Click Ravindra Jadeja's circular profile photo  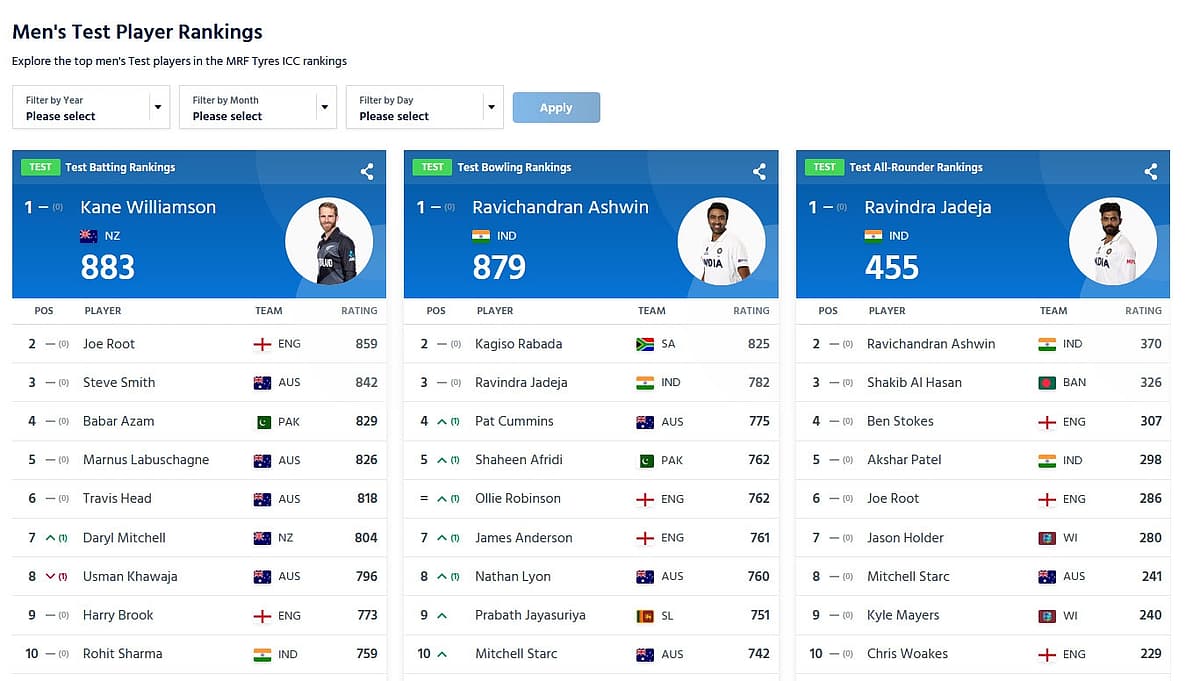pos(1113,241)
